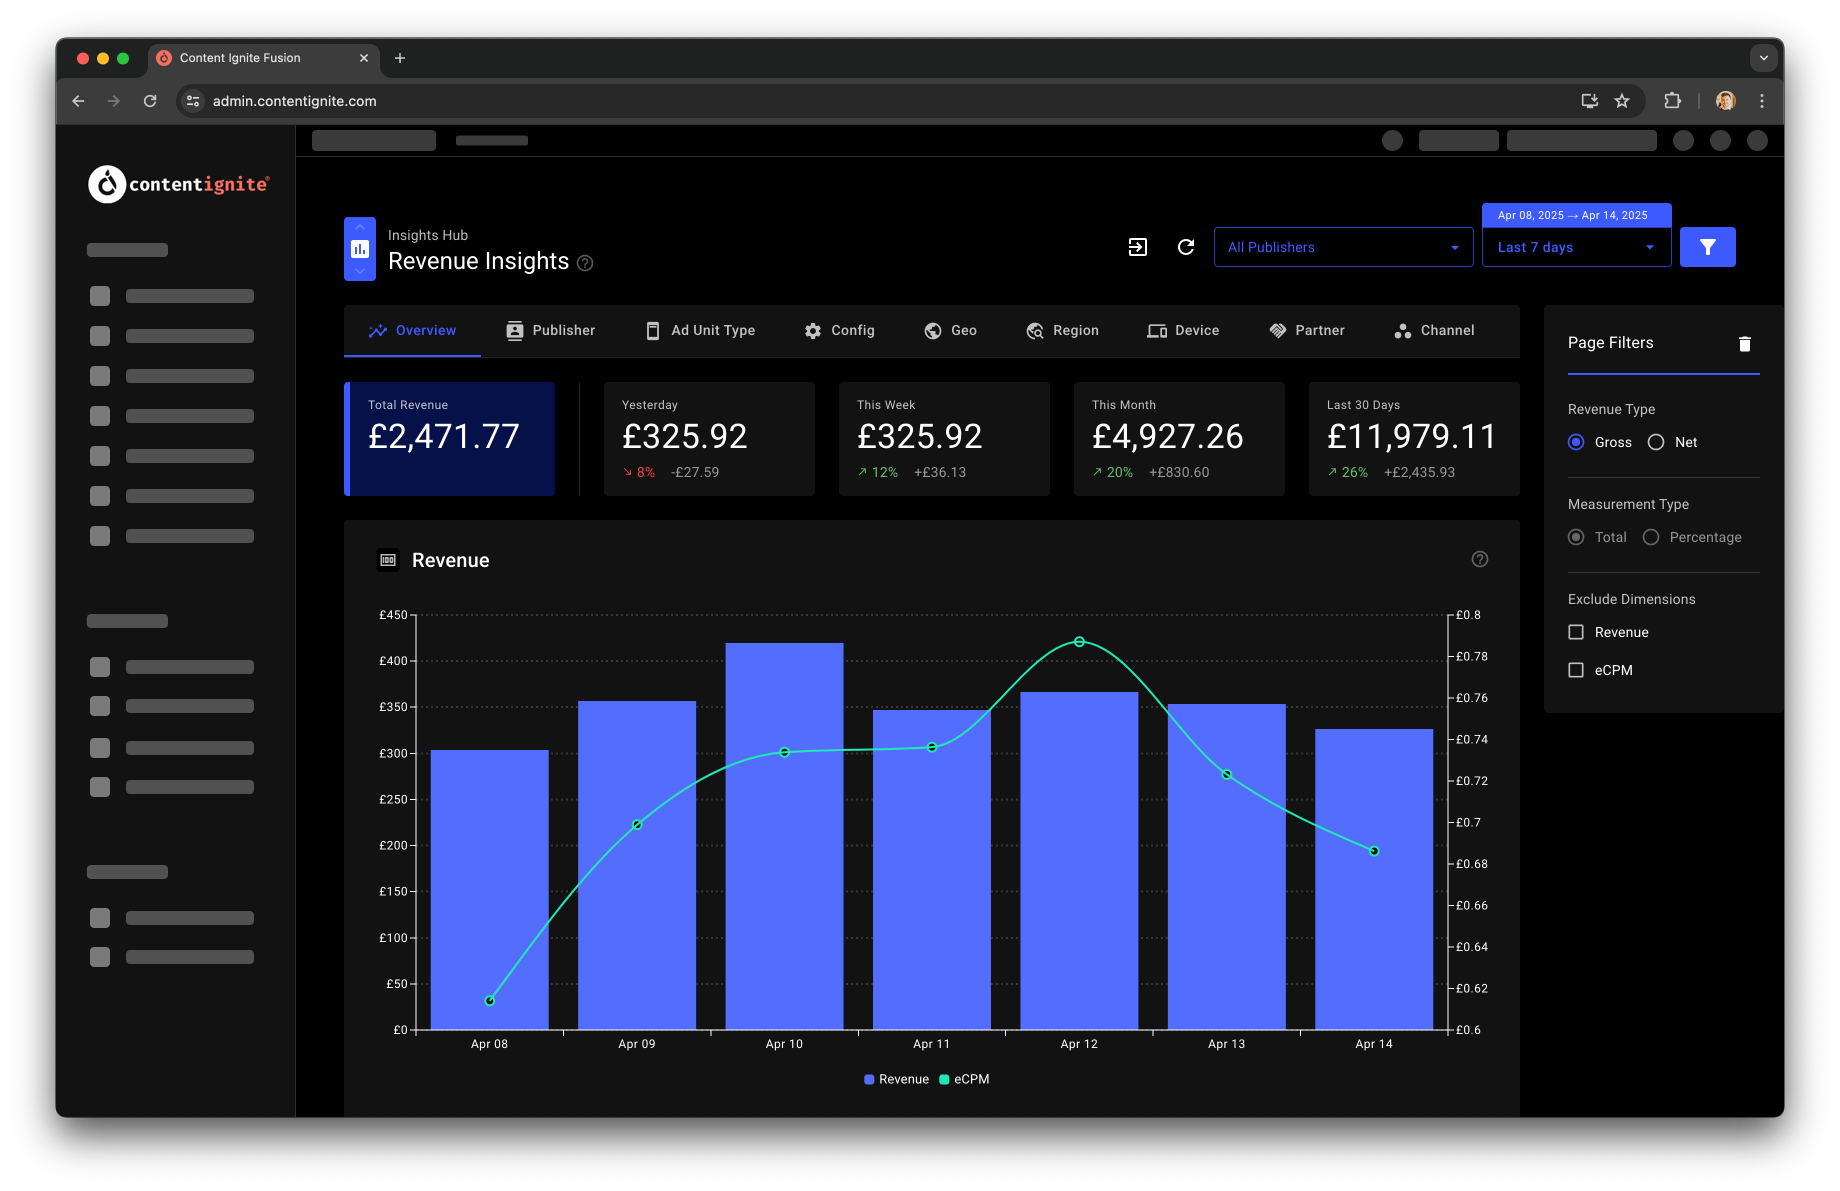Open help icon next to Revenue Insights title
1840x1191 pixels.
tap(586, 263)
